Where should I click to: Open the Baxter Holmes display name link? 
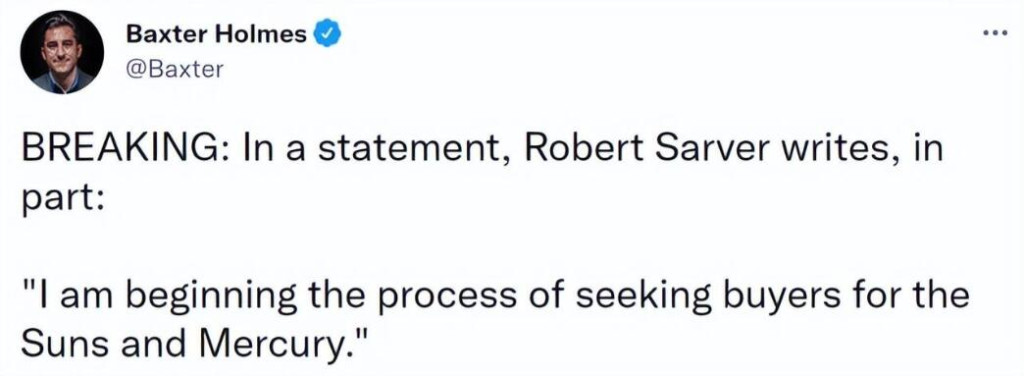pyautogui.click(x=216, y=34)
